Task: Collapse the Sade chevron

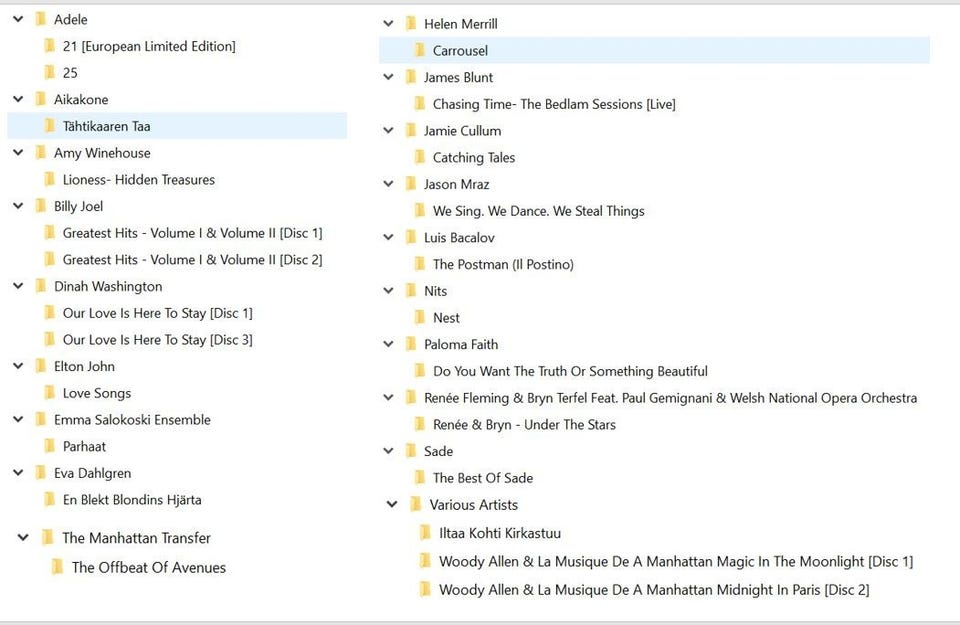Action: (x=388, y=451)
